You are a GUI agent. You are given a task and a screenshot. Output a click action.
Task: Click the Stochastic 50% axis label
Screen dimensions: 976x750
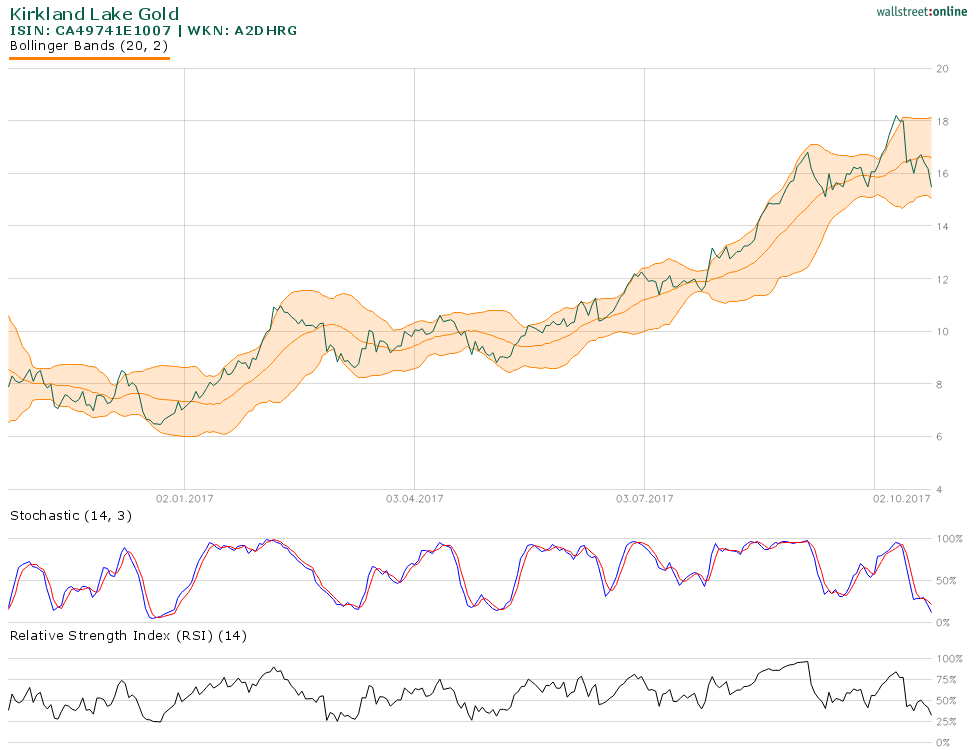pos(946,581)
